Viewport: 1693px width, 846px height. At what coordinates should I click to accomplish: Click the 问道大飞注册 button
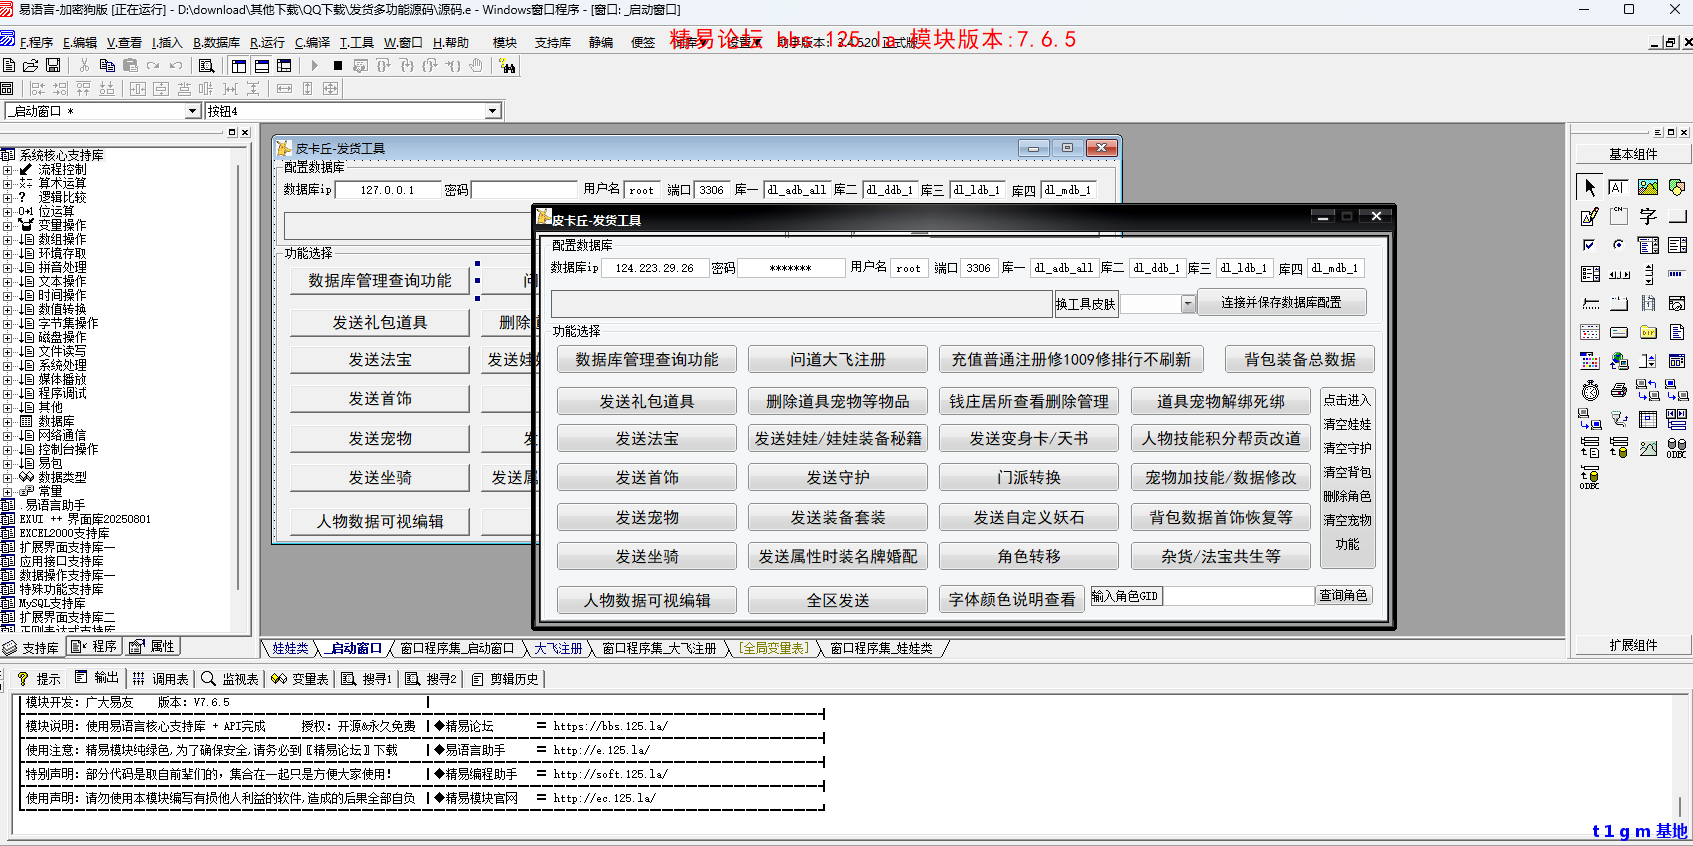[838, 359]
